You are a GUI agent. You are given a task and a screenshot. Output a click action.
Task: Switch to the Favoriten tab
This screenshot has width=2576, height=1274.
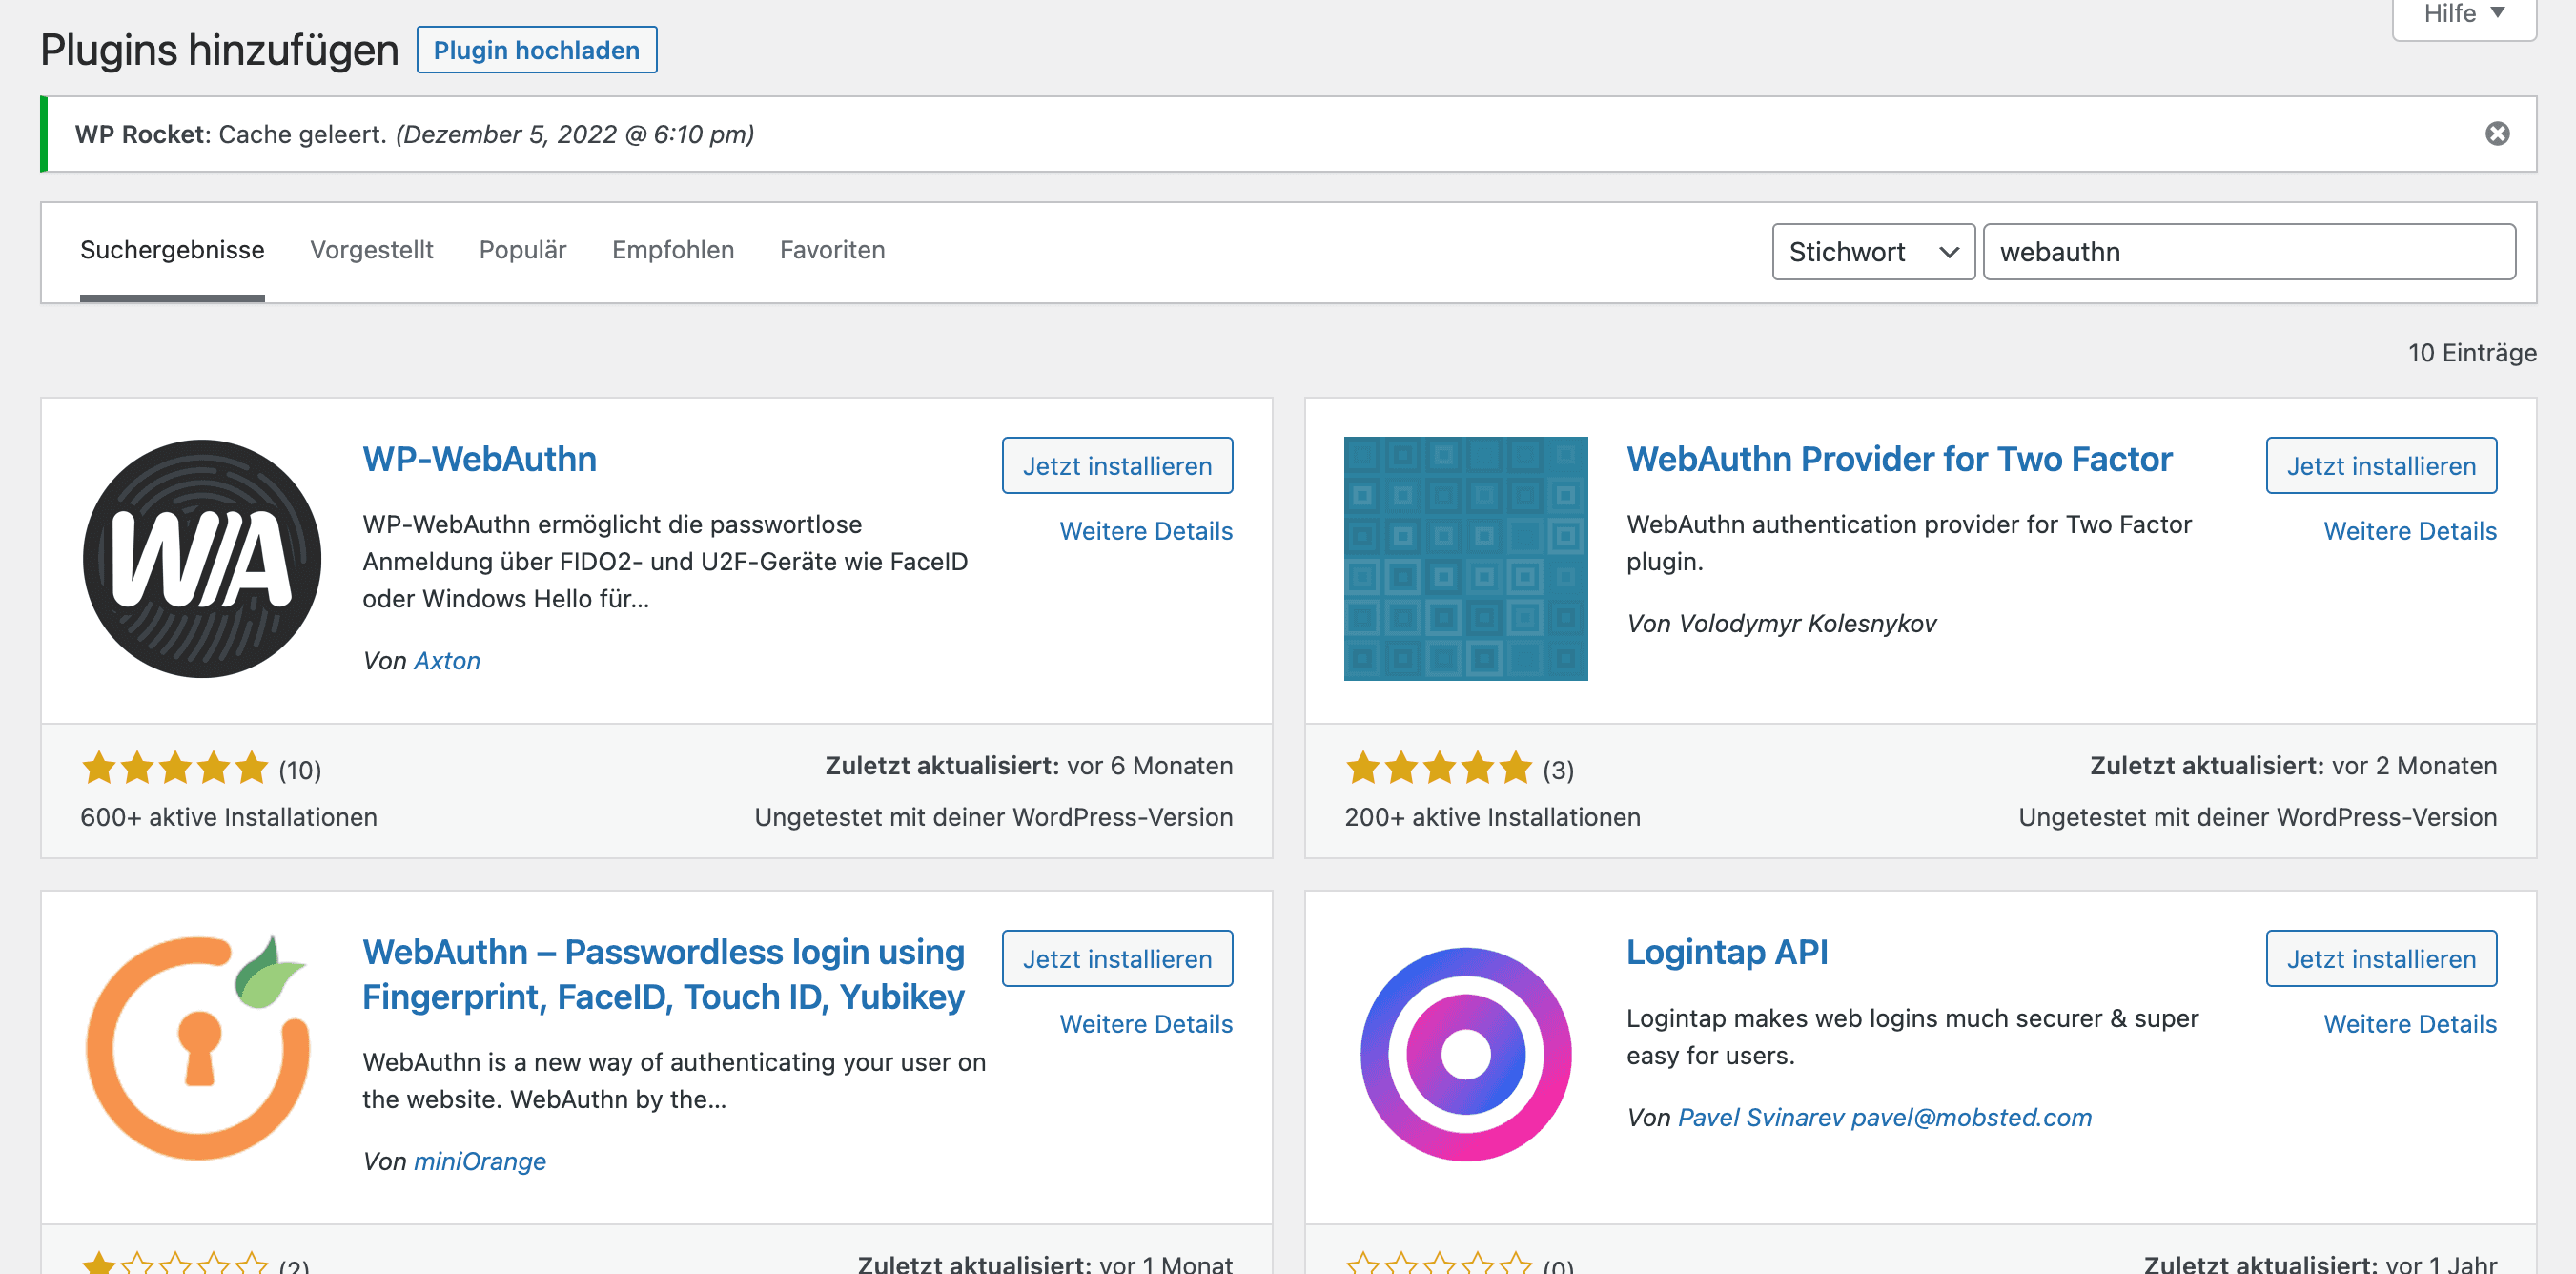(832, 250)
